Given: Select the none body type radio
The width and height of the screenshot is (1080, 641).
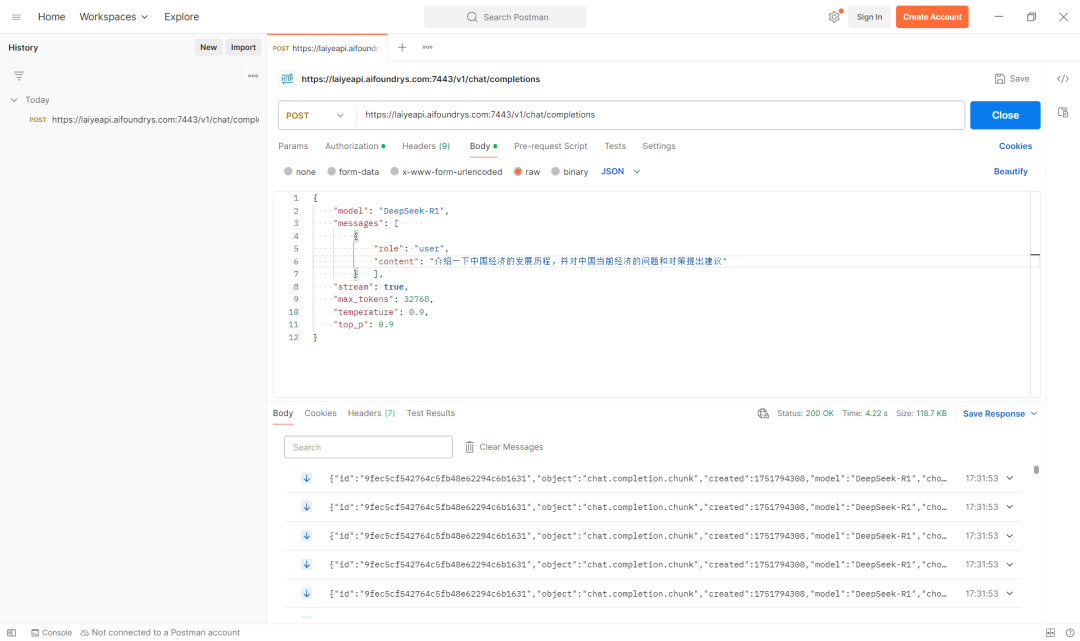Looking at the screenshot, I should point(288,171).
